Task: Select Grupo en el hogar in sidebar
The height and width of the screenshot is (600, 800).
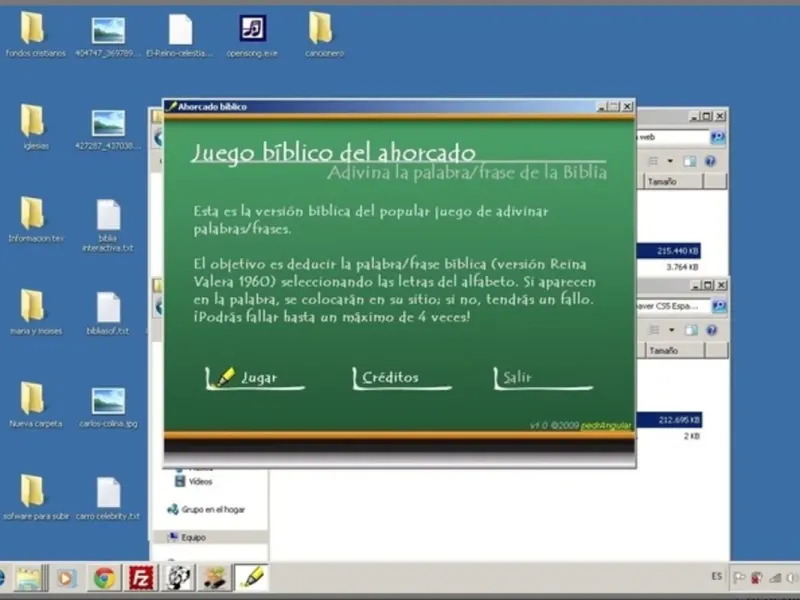Action: 207,509
